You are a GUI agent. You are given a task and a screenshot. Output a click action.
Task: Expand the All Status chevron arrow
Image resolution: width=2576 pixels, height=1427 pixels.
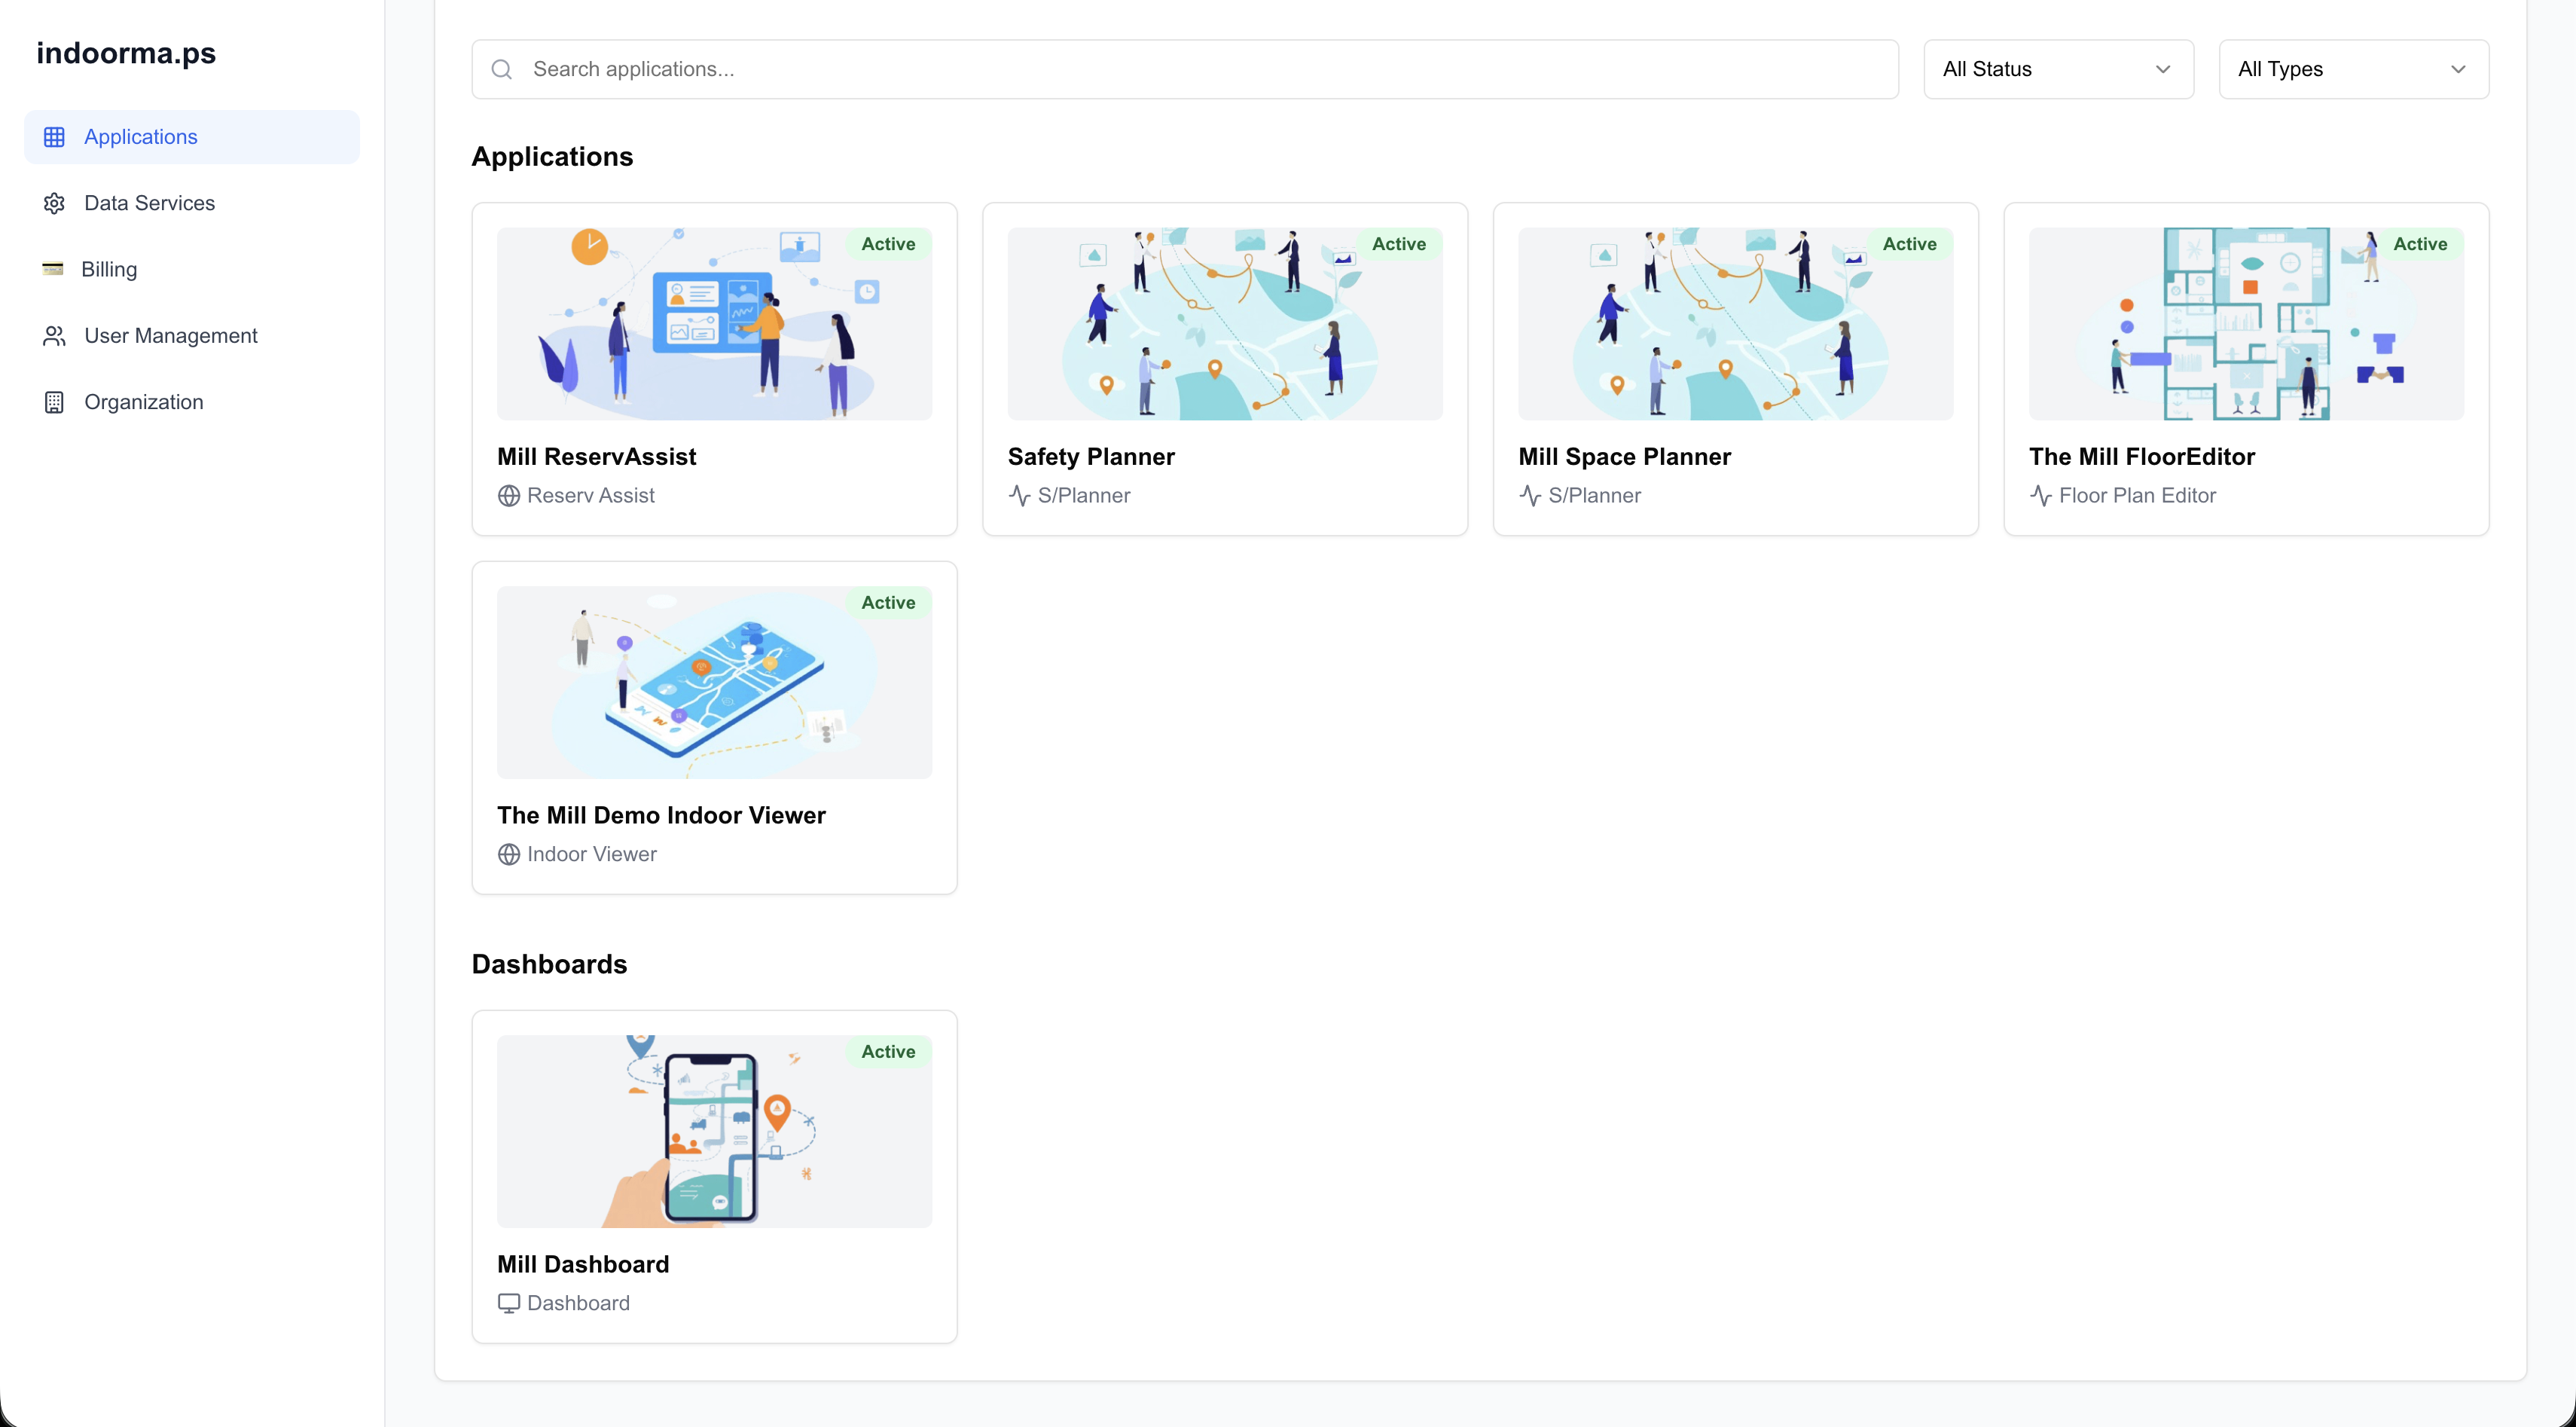2163,69
